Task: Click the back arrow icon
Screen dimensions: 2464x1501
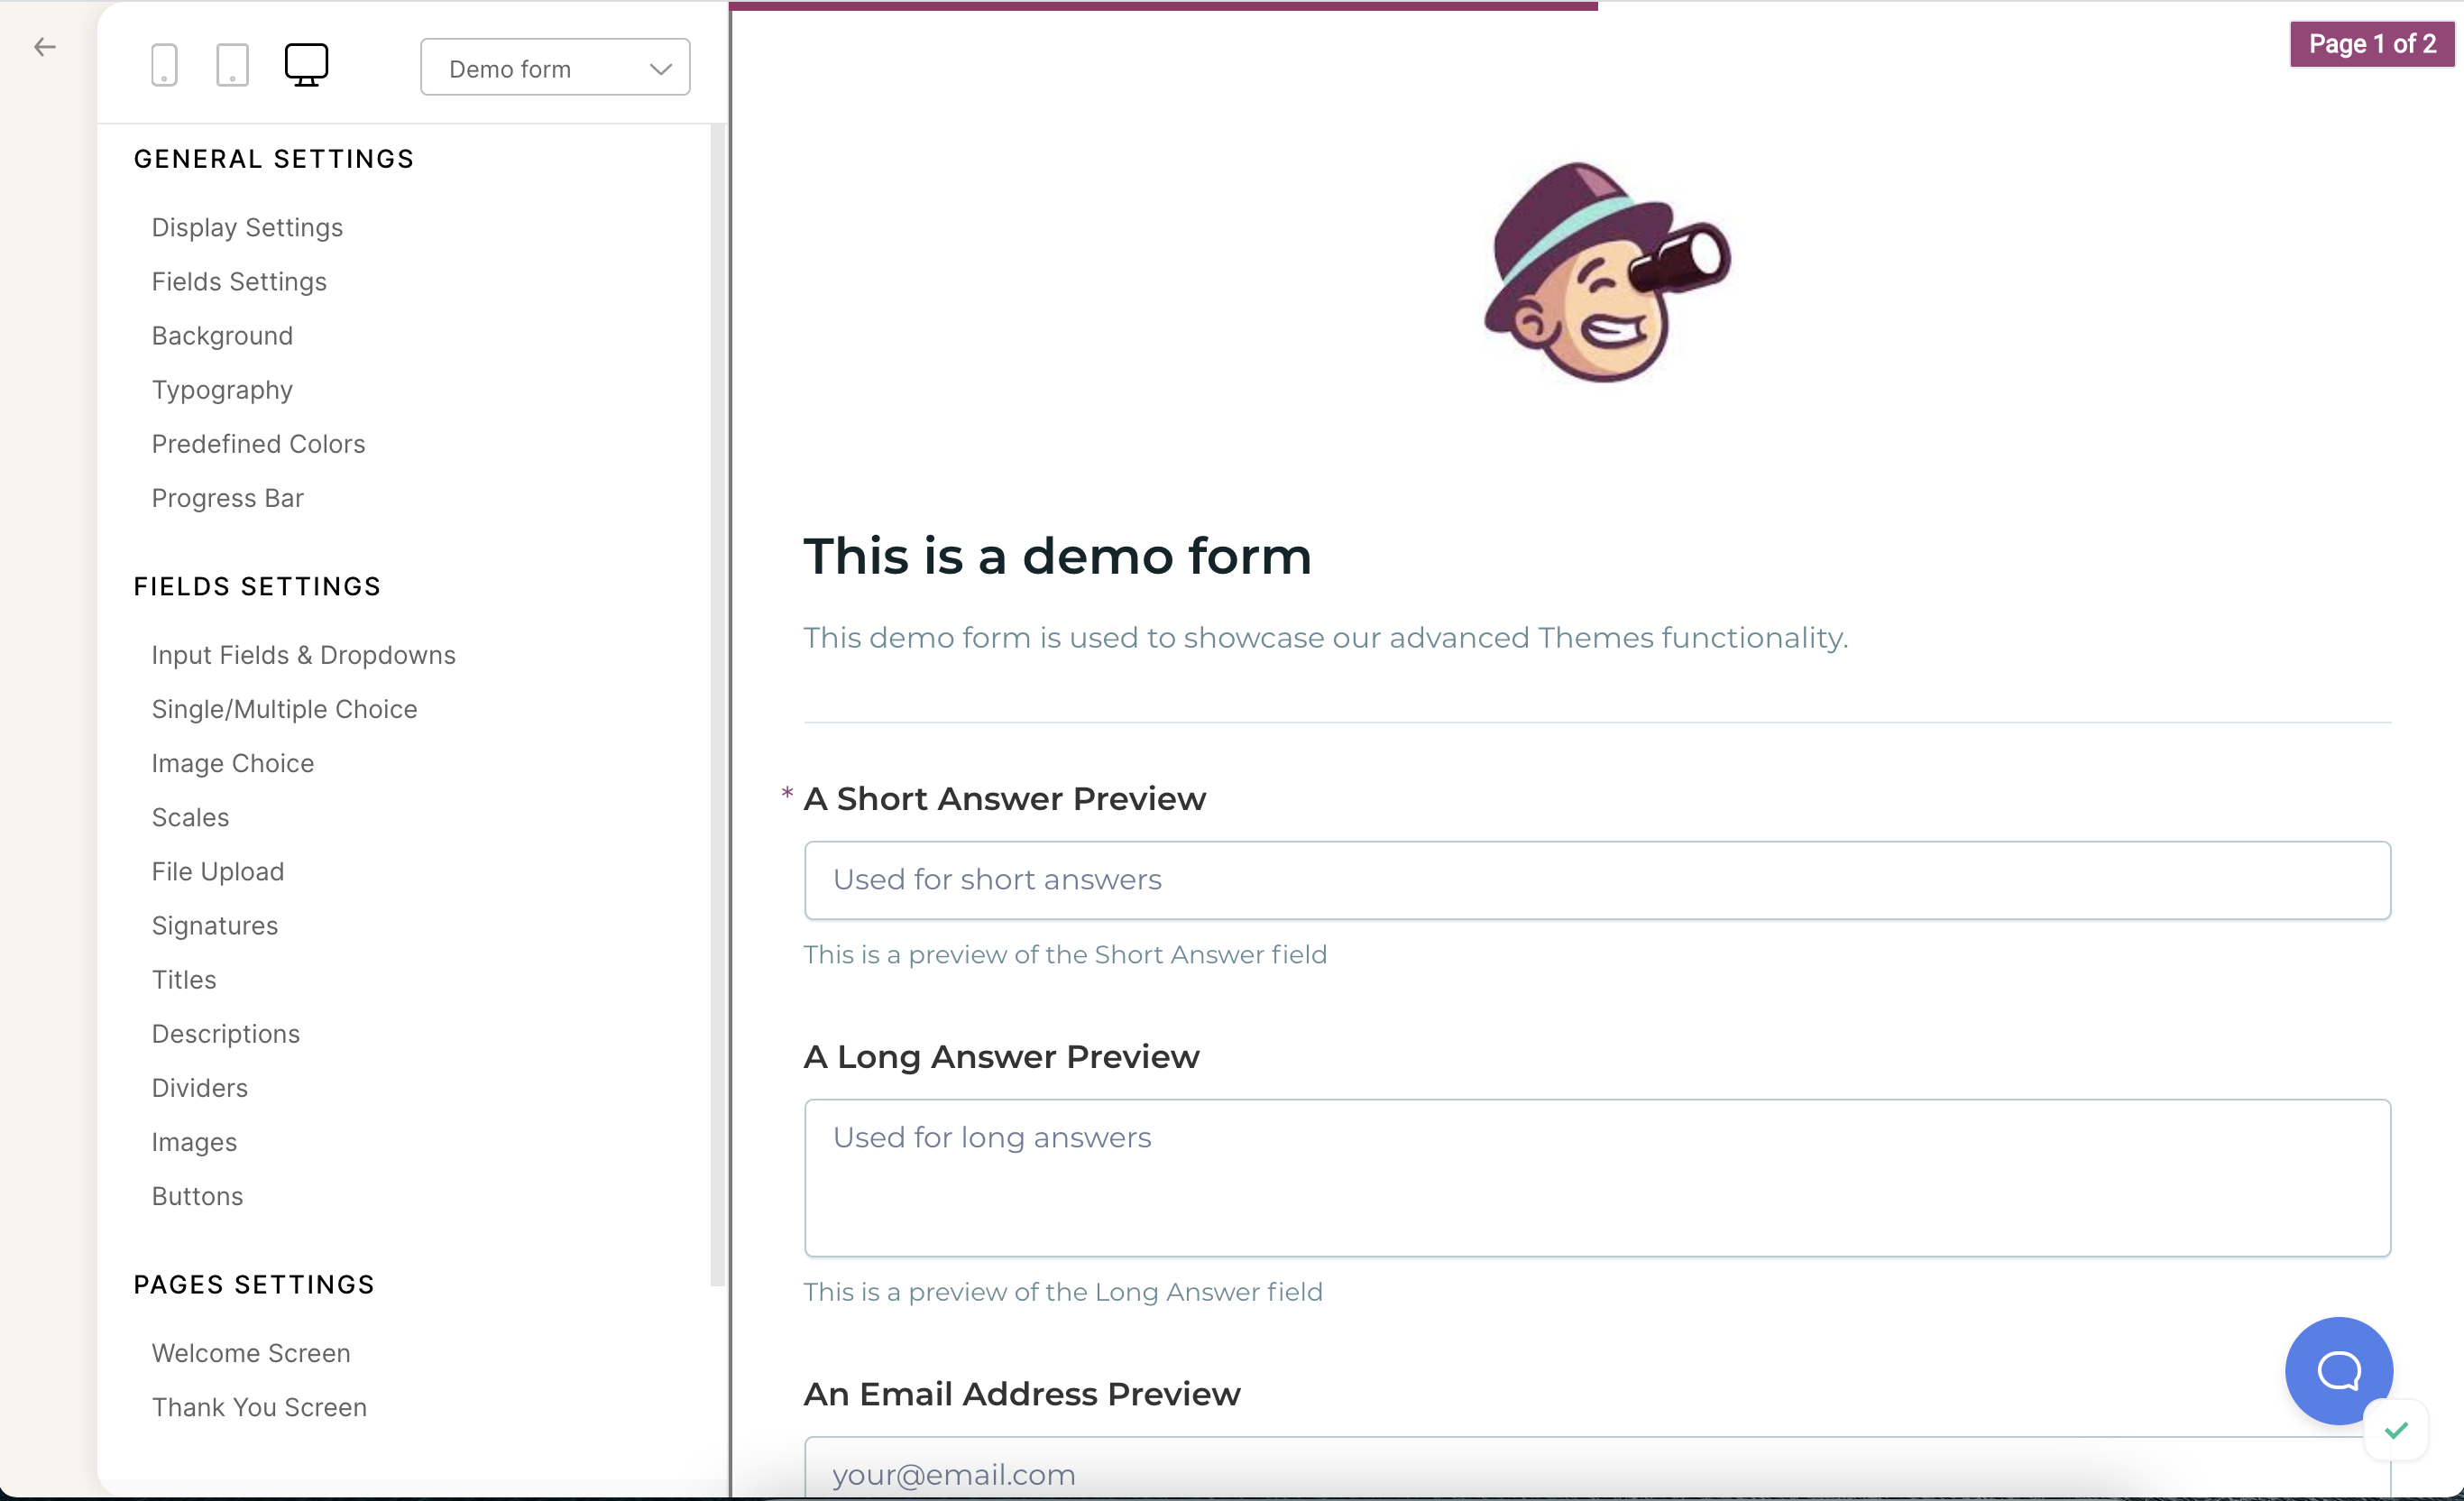Action: [45, 47]
